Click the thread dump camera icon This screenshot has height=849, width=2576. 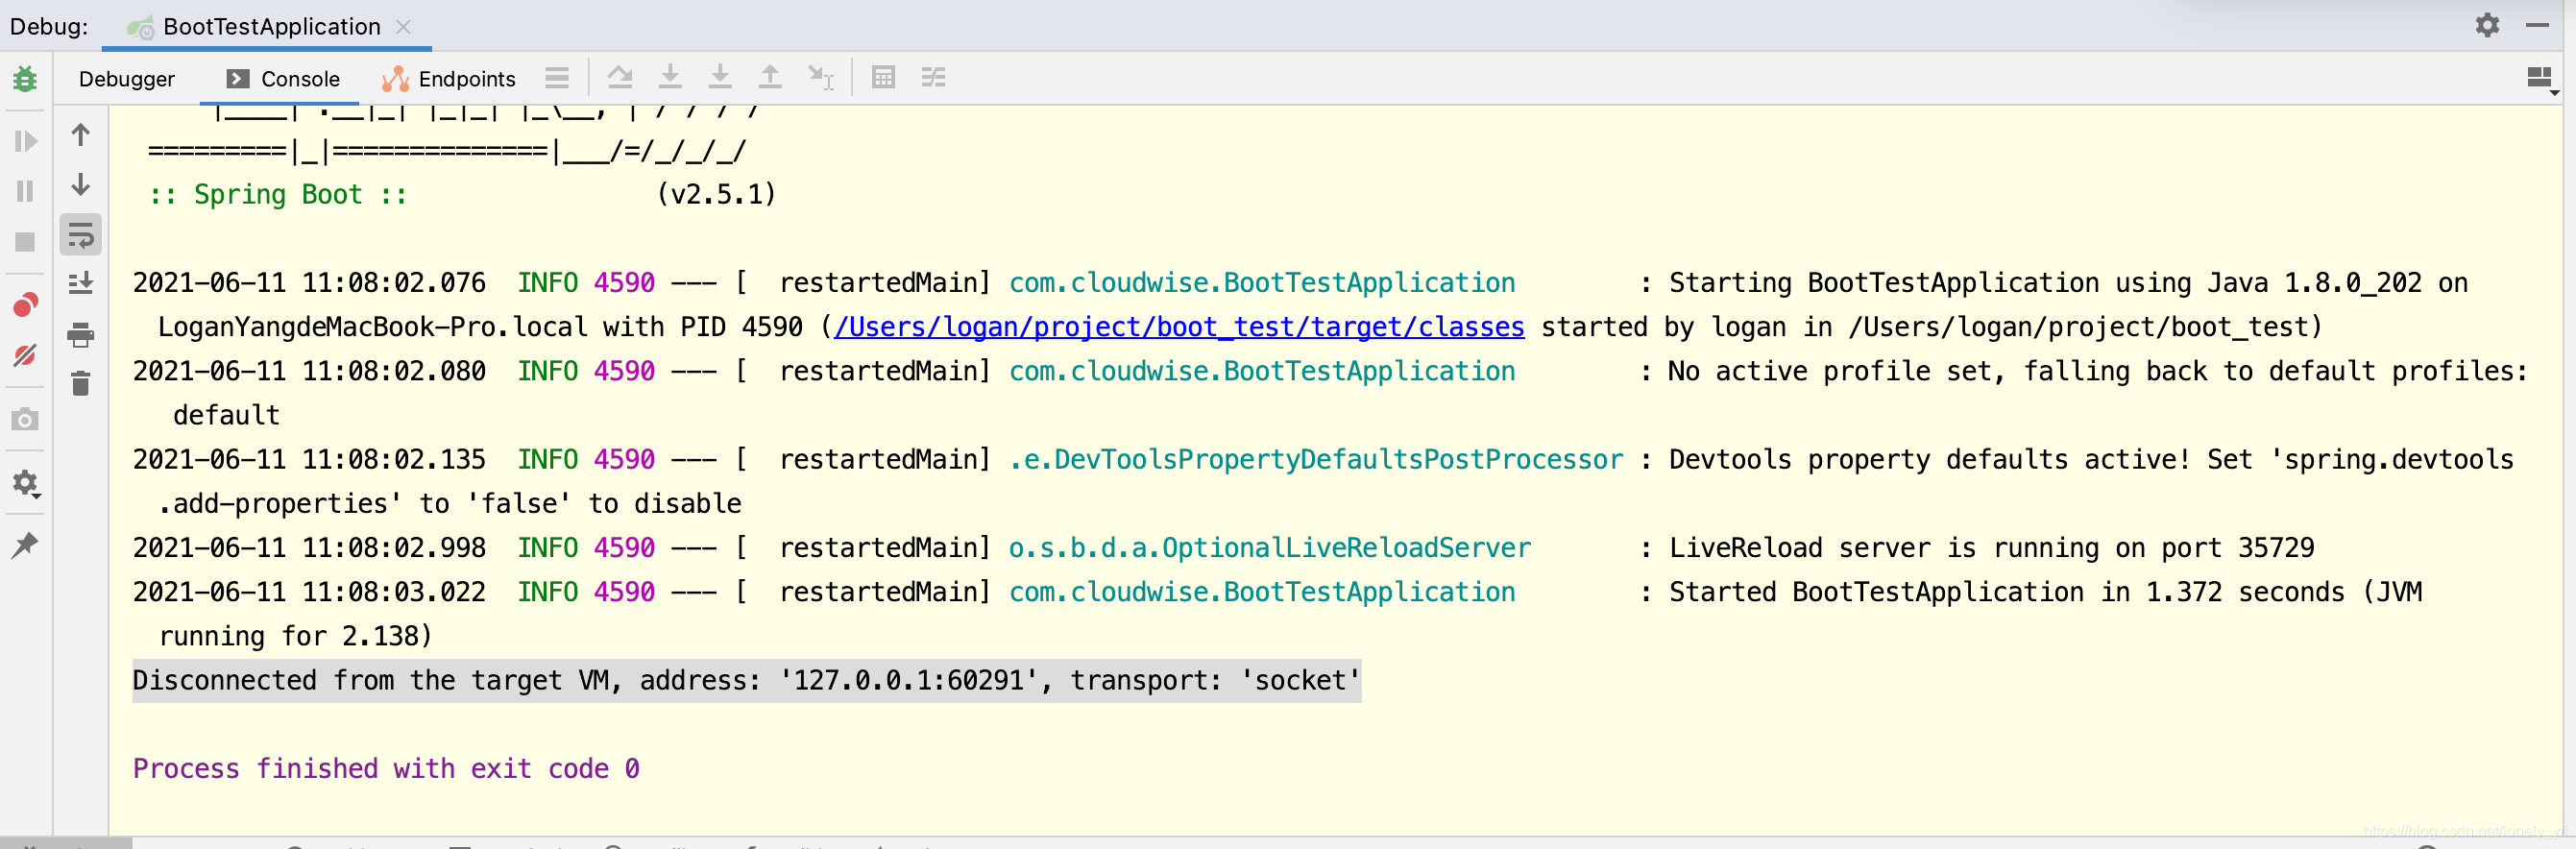point(25,419)
